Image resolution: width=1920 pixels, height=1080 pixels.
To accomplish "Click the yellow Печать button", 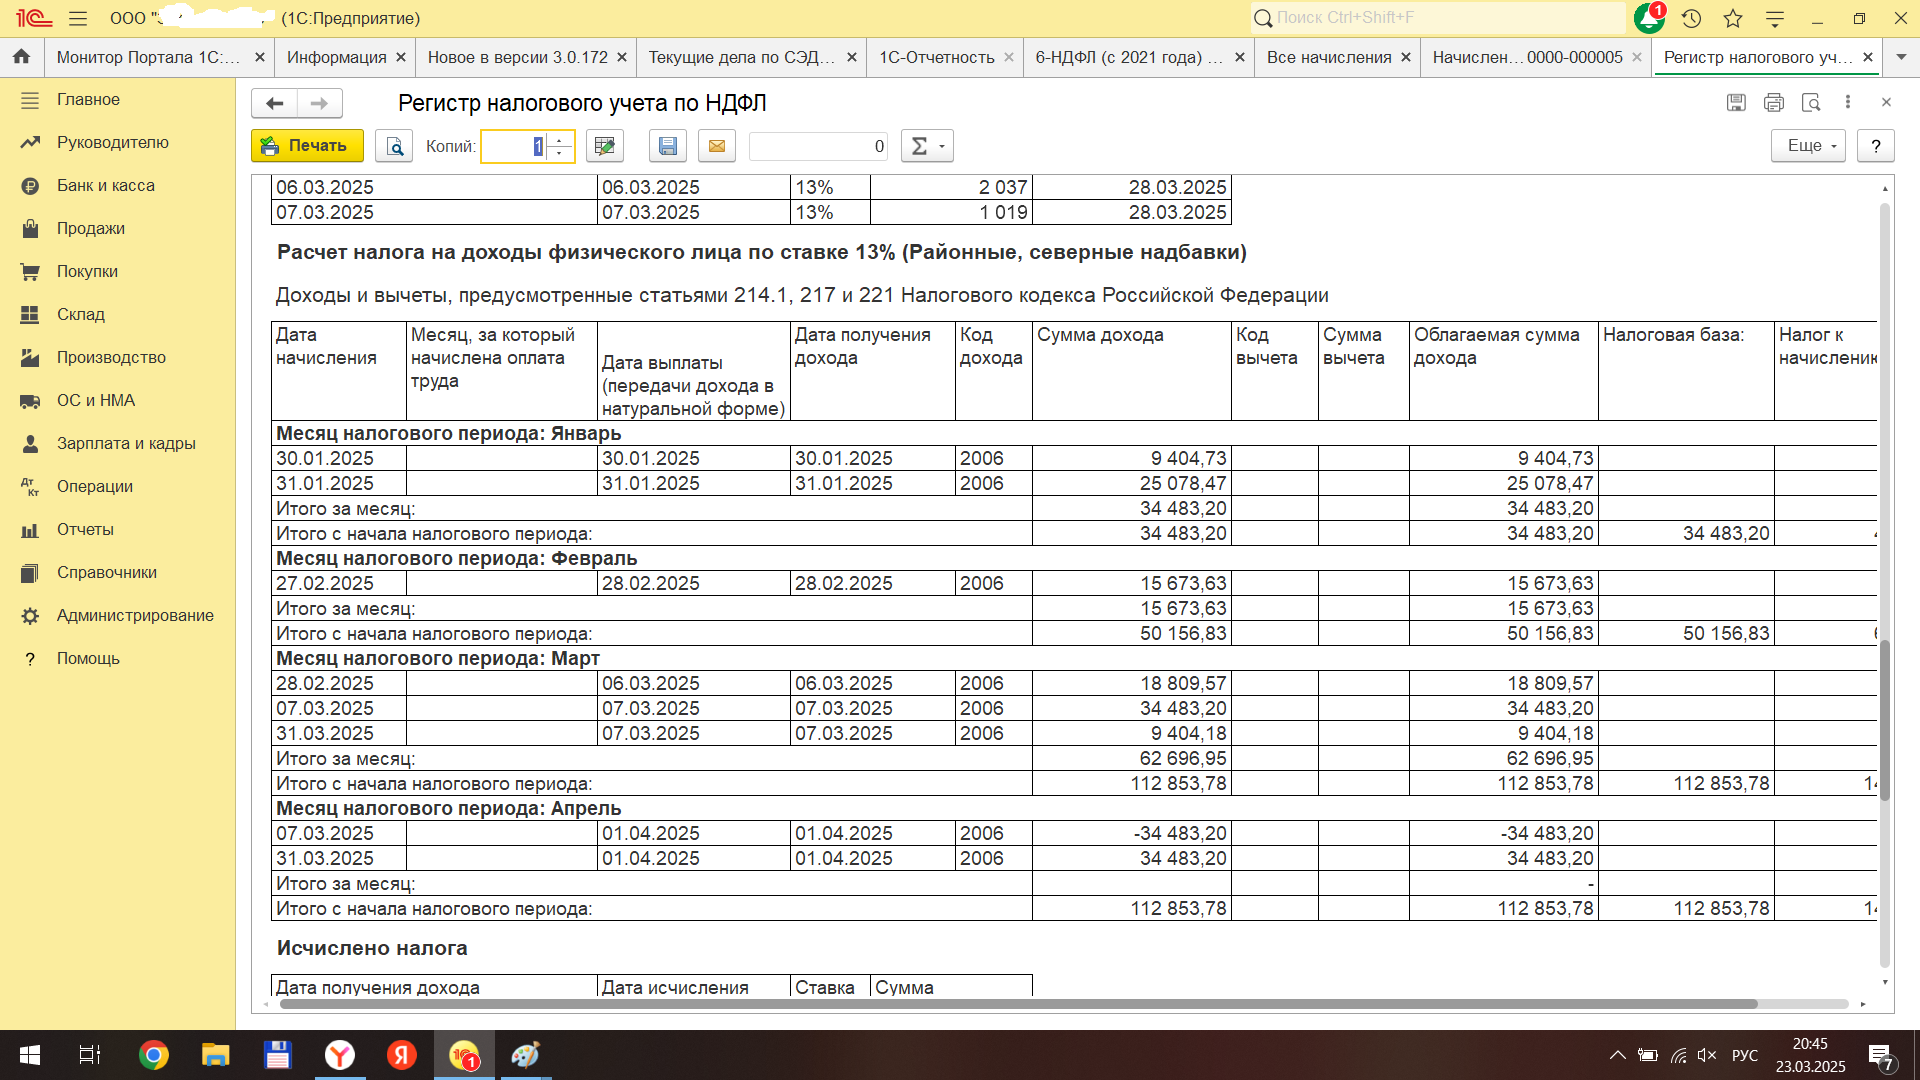I will coord(305,146).
